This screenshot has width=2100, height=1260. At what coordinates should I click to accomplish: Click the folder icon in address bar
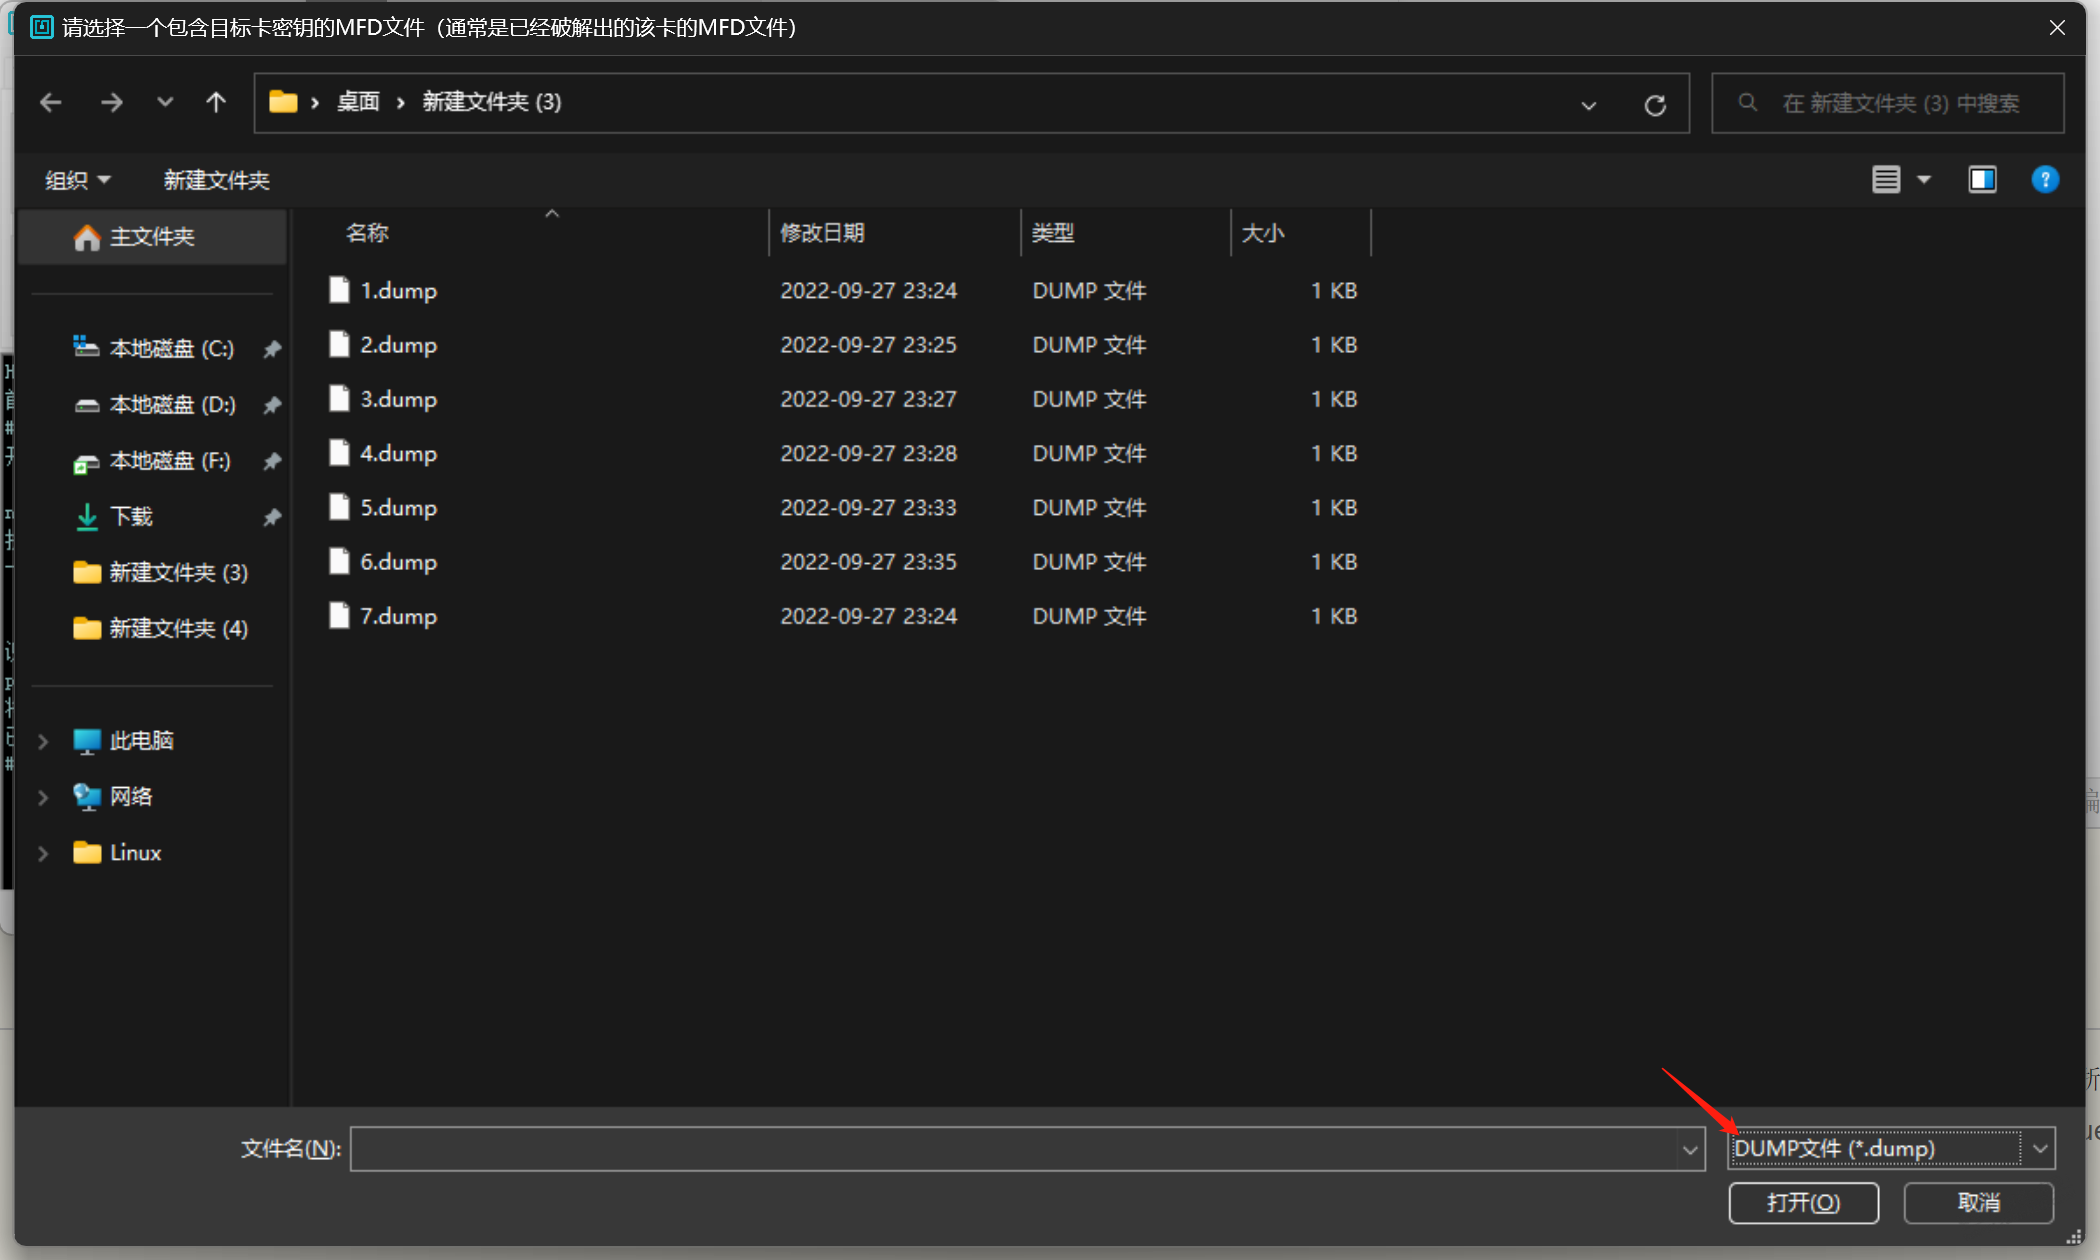(x=284, y=102)
